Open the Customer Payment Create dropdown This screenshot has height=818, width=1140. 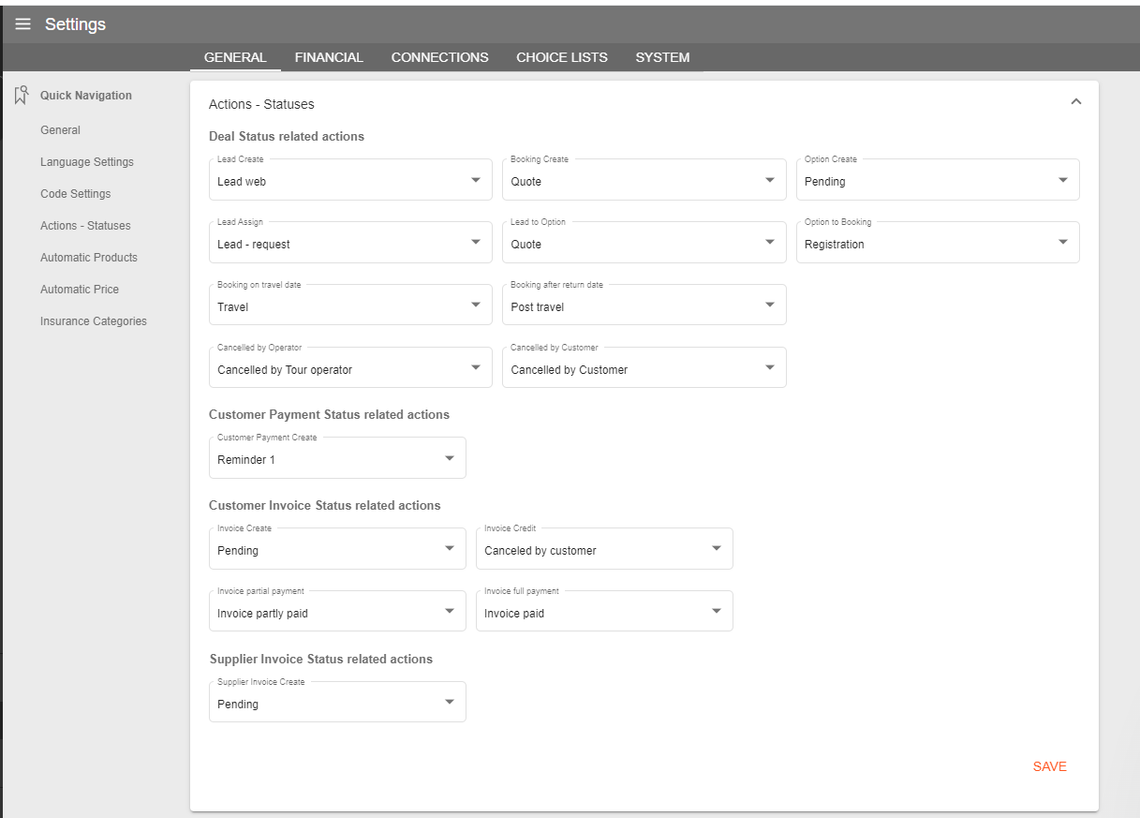(337, 457)
